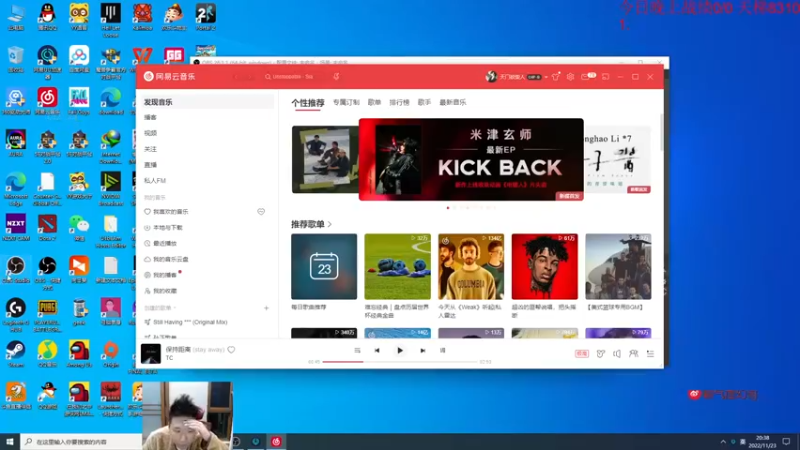Screen dimensions: 800x450
Task: Switch to 个性推荐 tab
Action: [308, 103]
